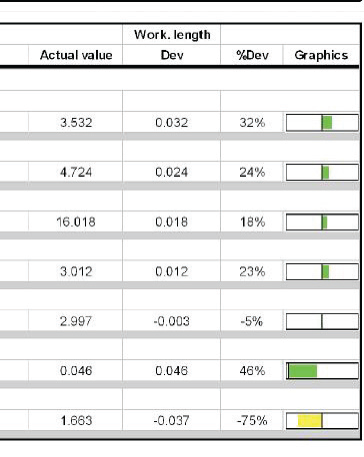Click the %Dev column header
The height and width of the screenshot is (457, 364).
(x=252, y=55)
